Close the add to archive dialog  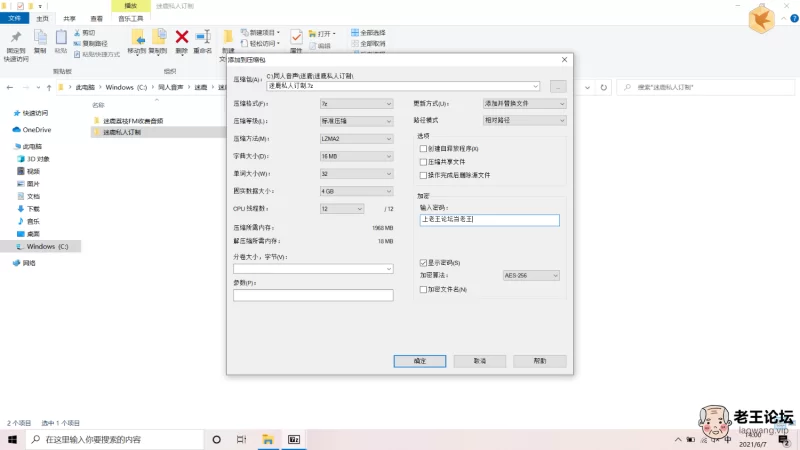point(564,60)
